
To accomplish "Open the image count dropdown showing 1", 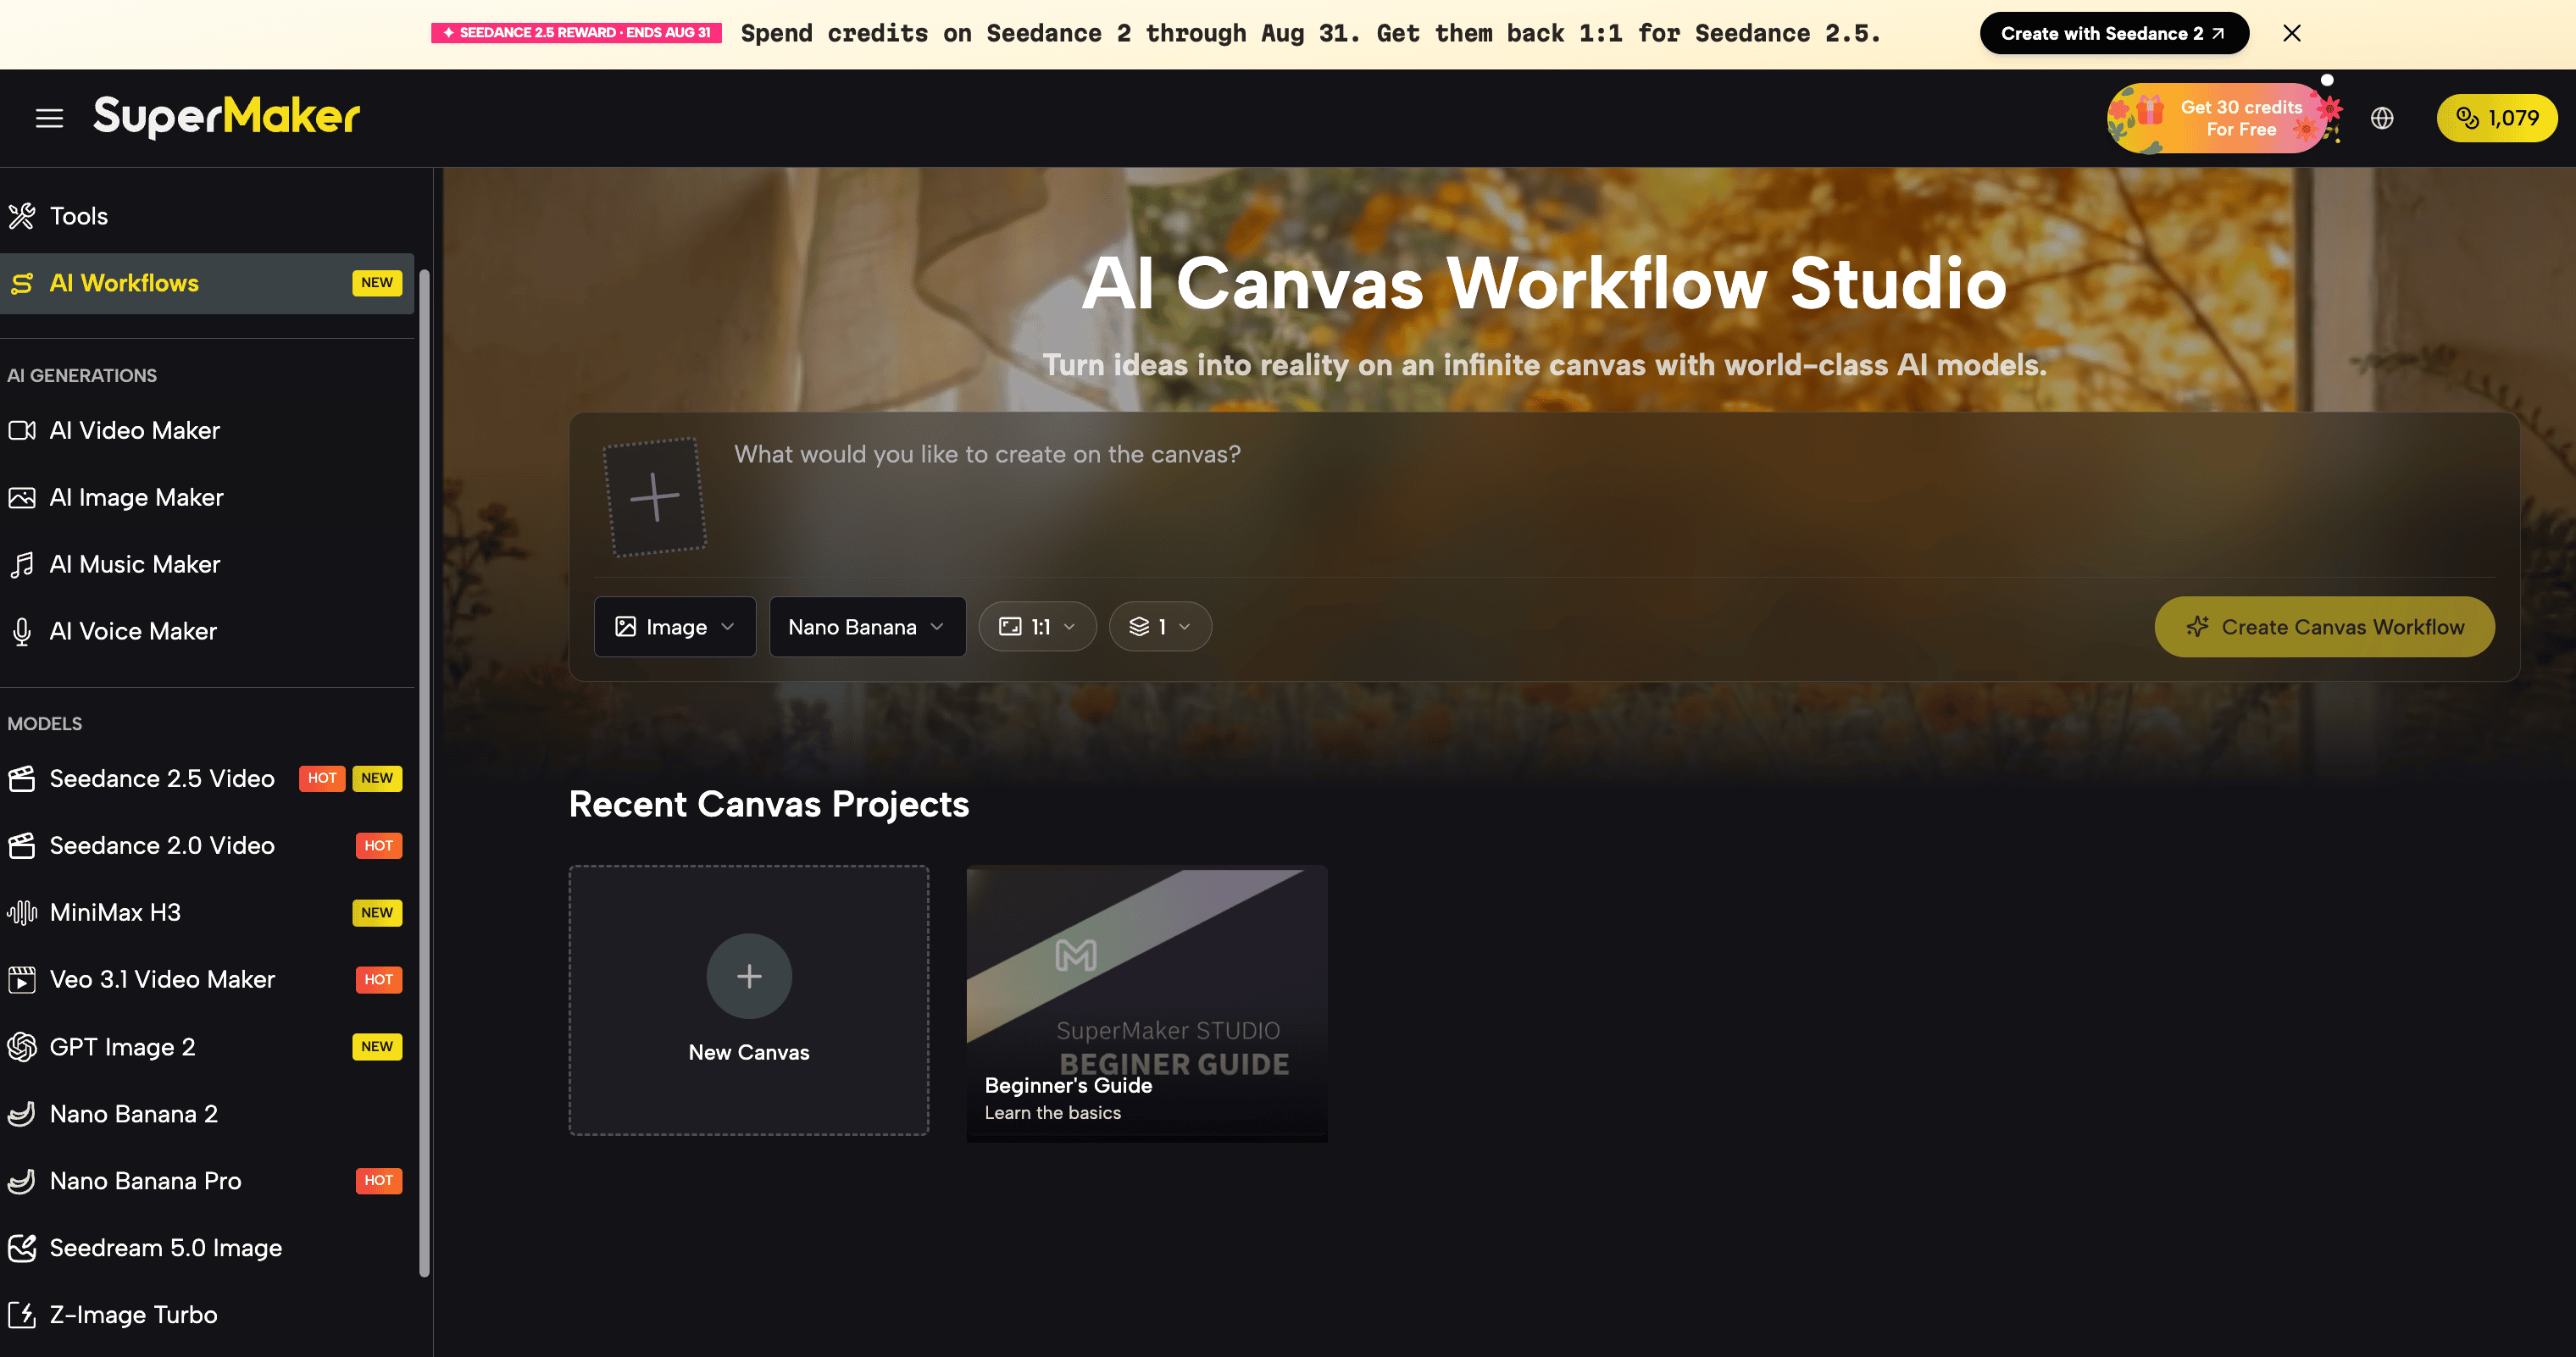I will [1160, 627].
